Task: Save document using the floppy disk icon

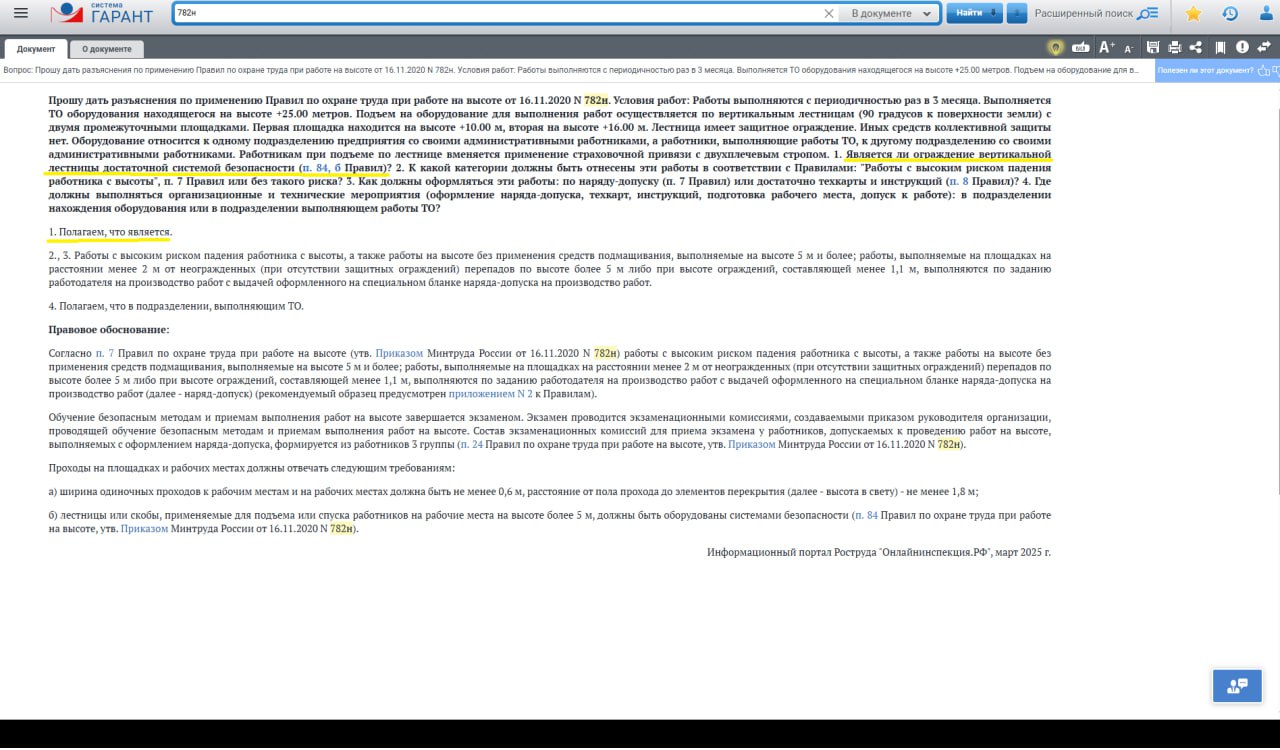Action: 1153,47
